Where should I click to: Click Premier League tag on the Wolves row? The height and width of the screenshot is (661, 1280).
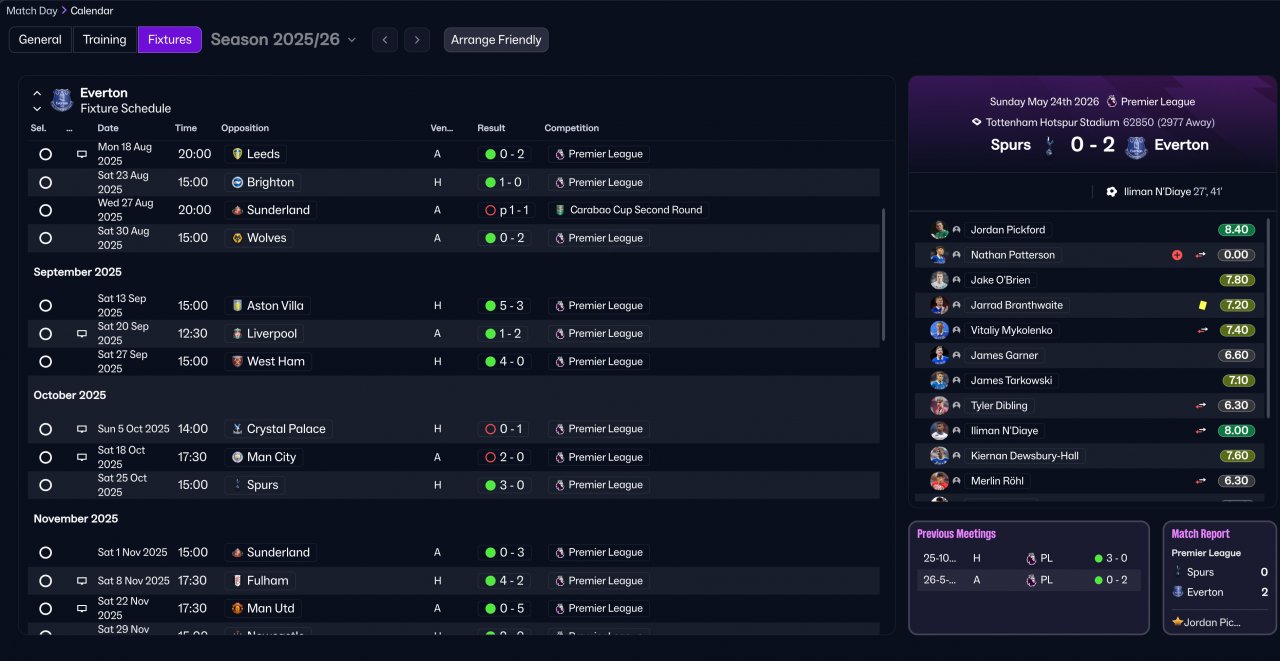tap(598, 238)
